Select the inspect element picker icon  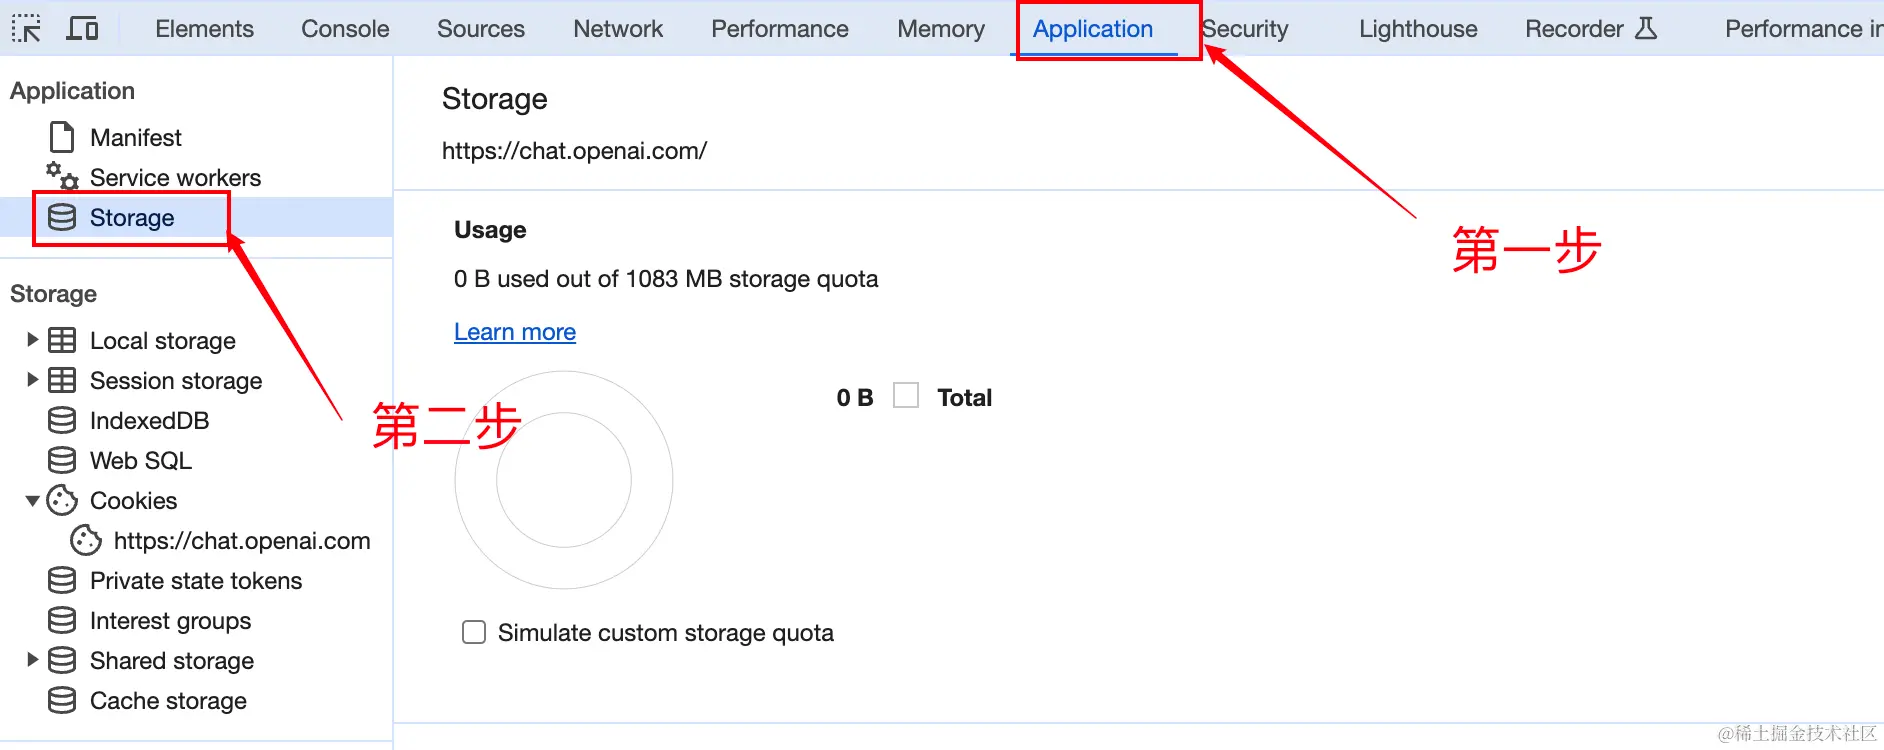click(x=26, y=28)
